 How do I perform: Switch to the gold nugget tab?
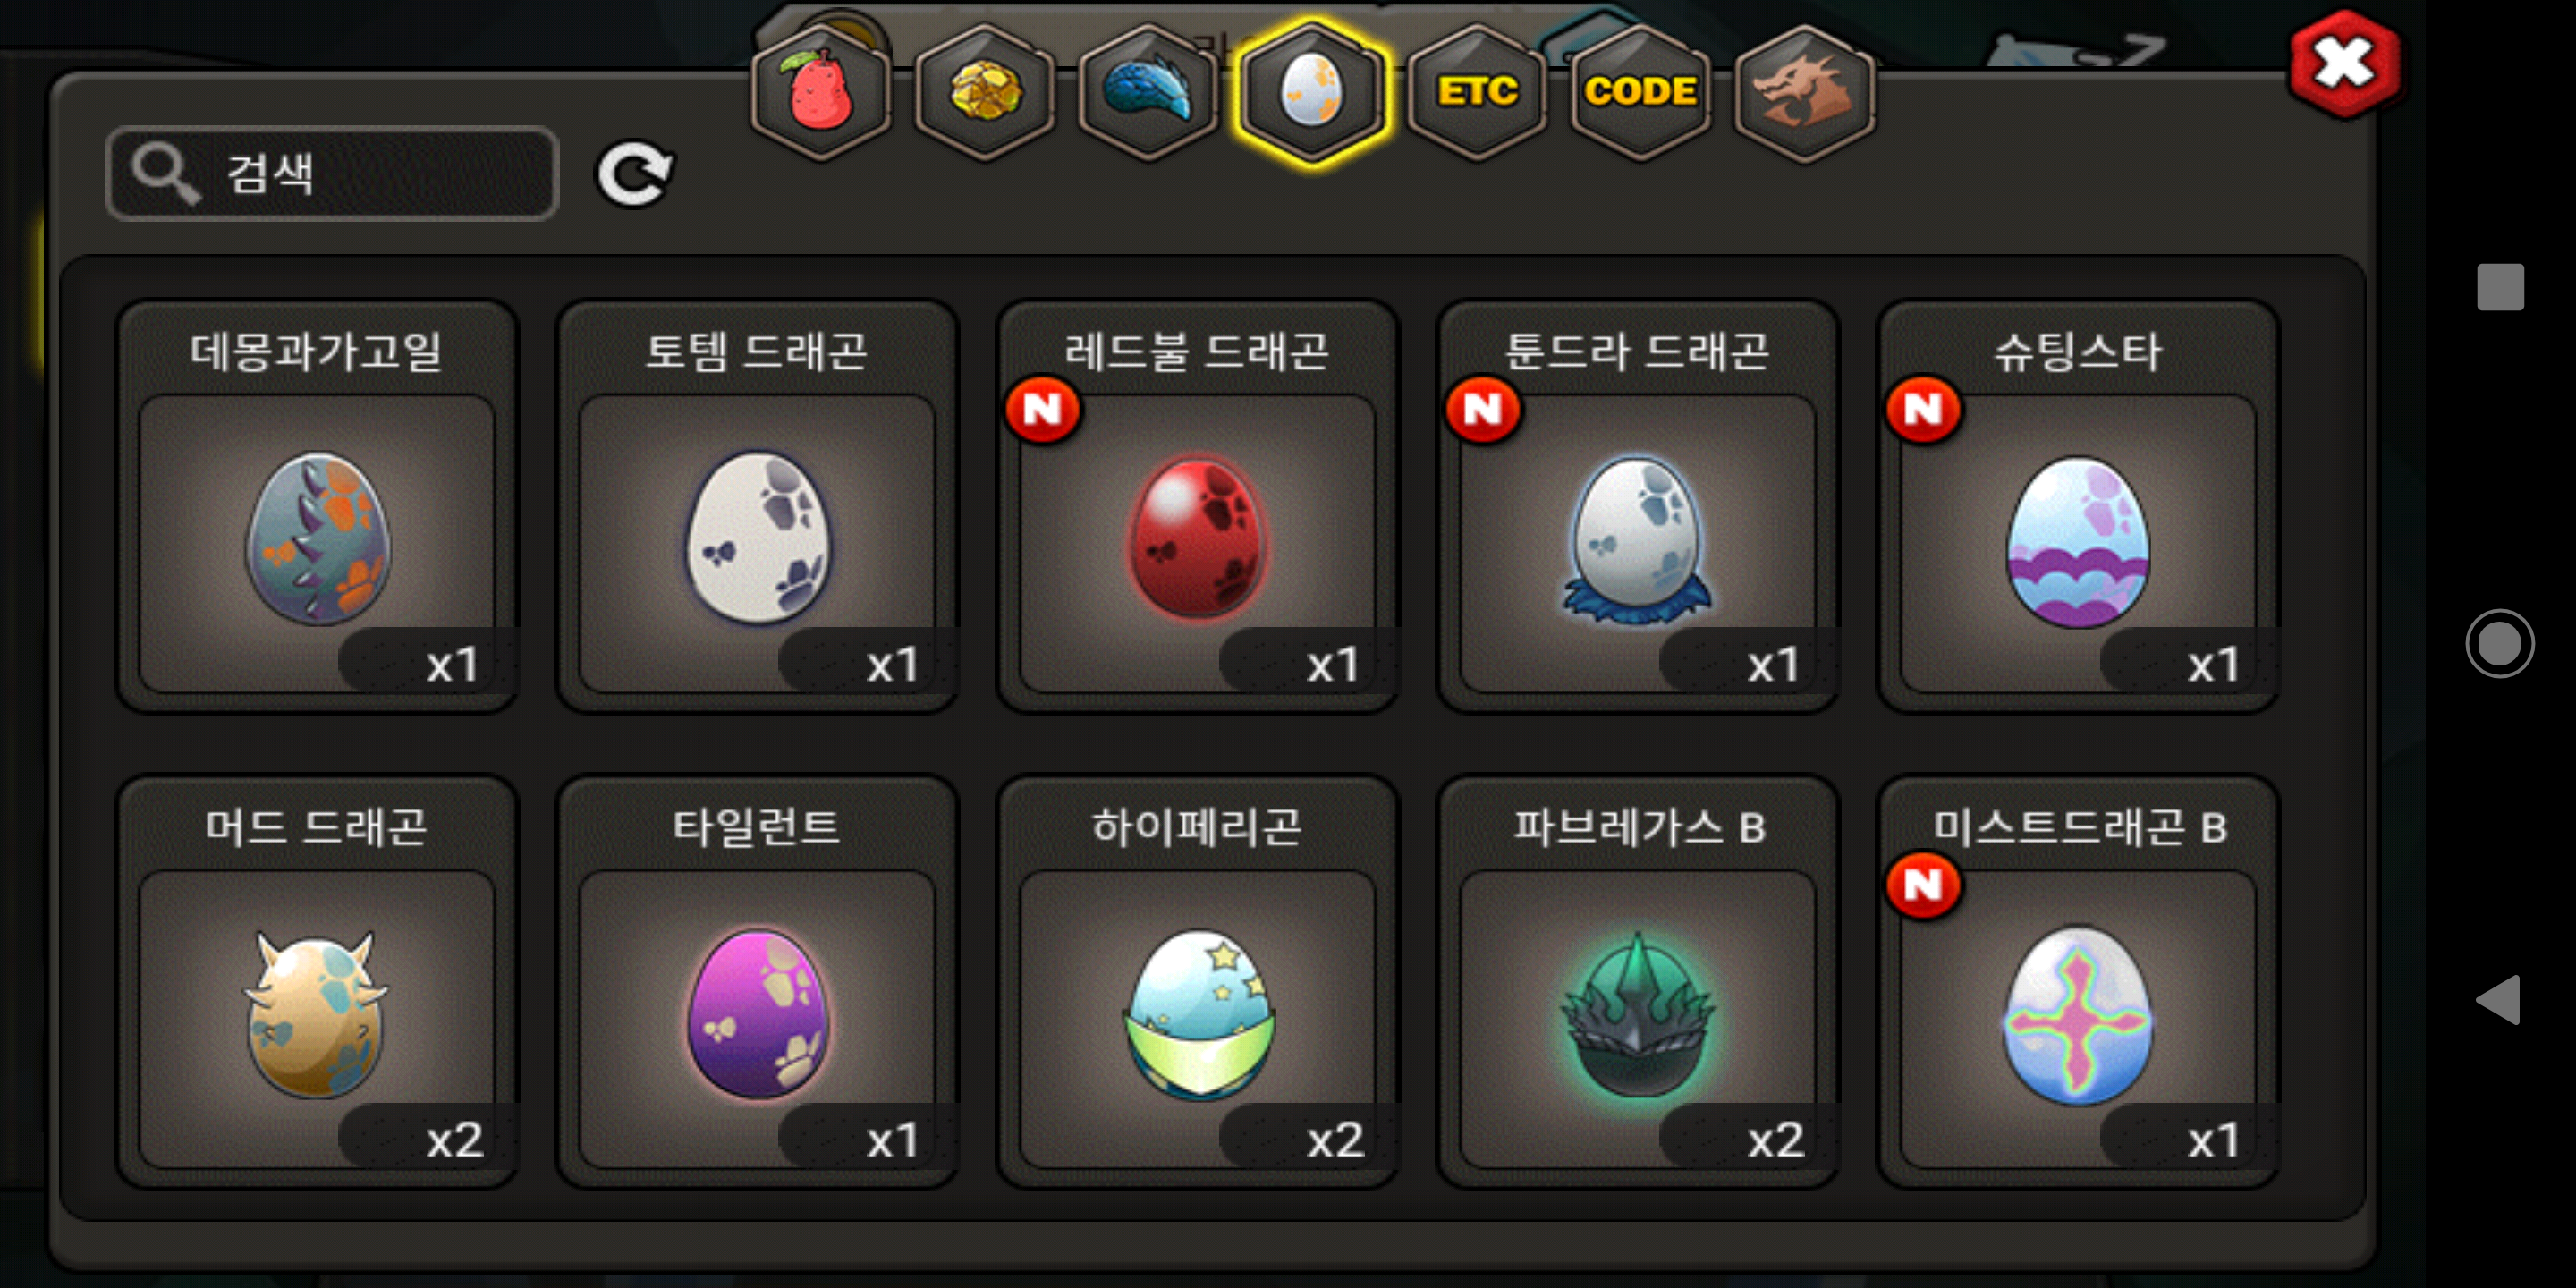[x=985, y=91]
